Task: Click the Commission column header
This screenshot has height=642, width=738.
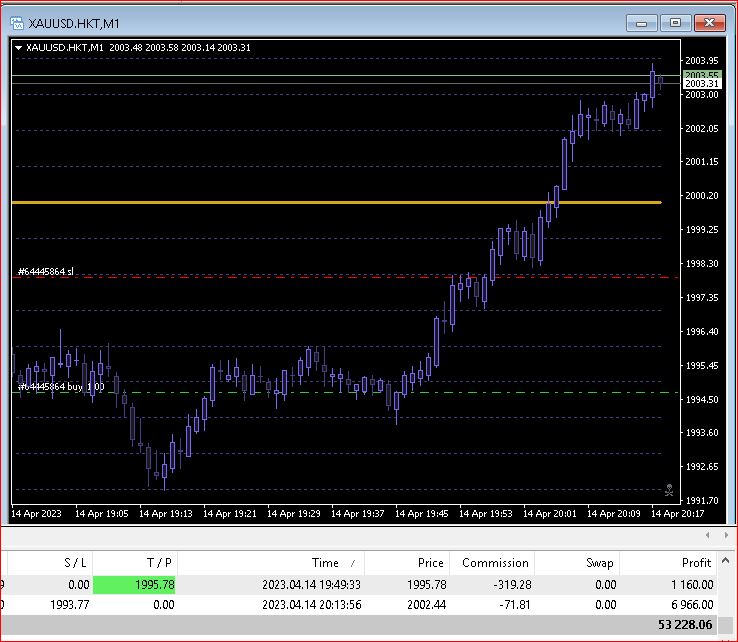Action: [493, 563]
